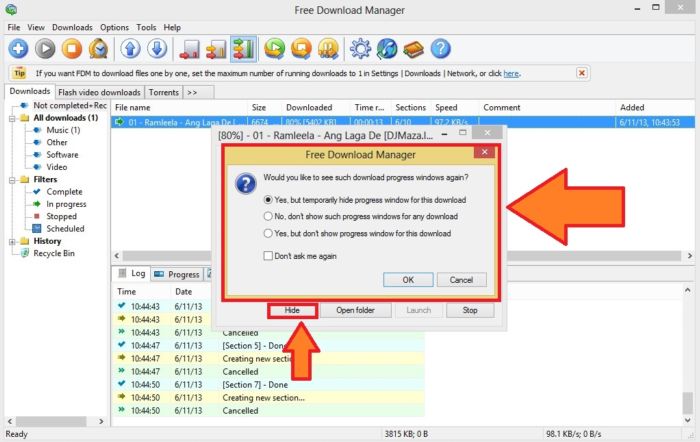Move download down with blue down arrow
Screen dimensions: 700x442
point(157,49)
